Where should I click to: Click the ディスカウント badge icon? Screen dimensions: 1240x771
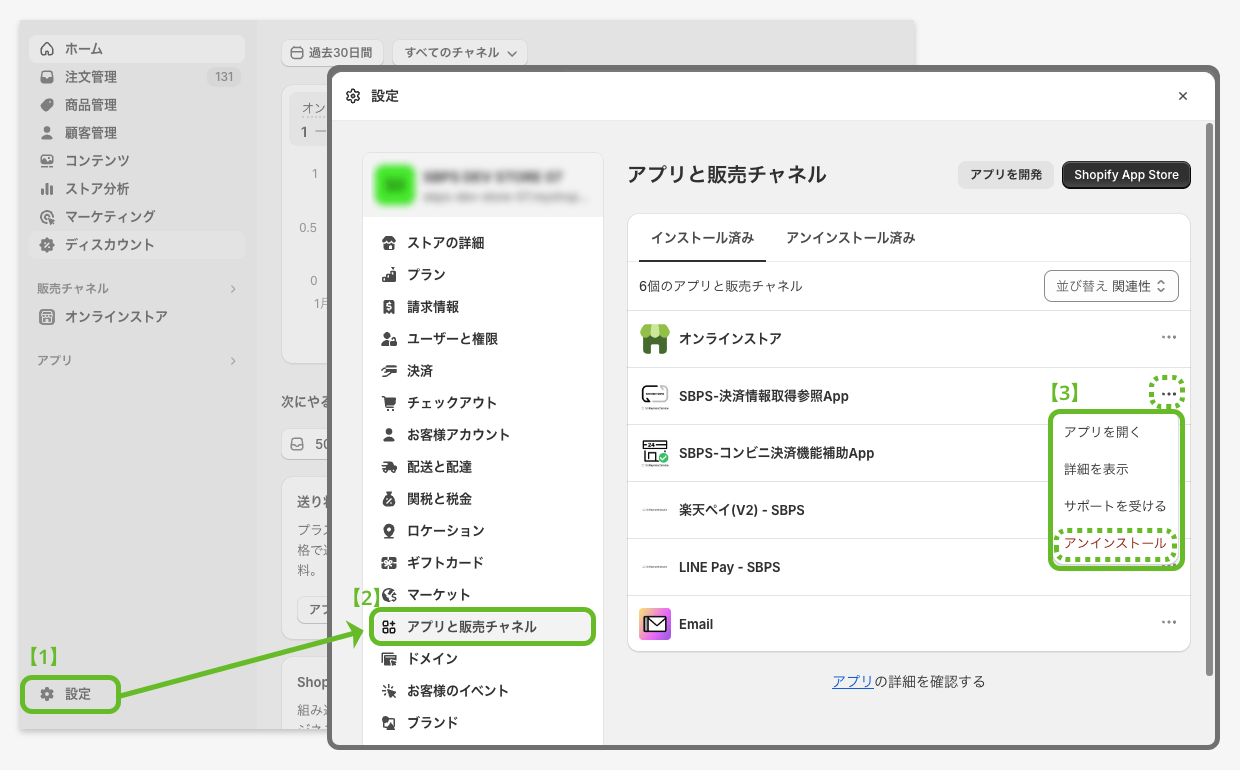(x=47, y=245)
